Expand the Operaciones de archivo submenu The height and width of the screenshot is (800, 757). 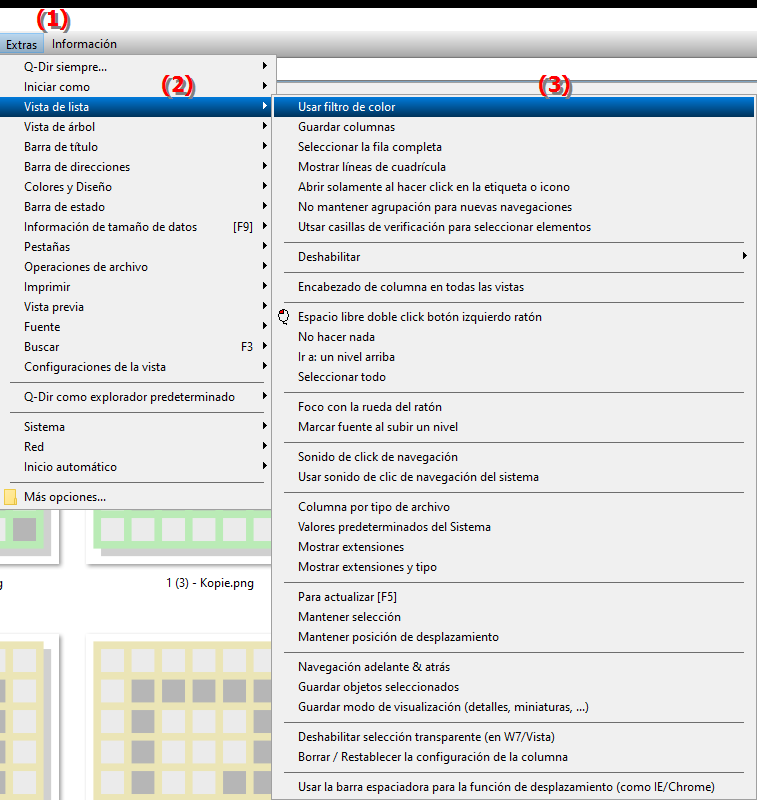coord(137,267)
